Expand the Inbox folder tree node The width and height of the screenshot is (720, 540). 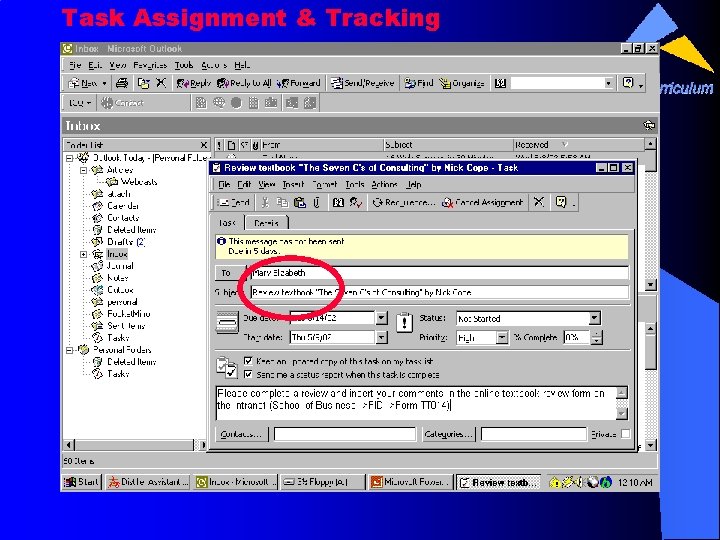(84, 254)
